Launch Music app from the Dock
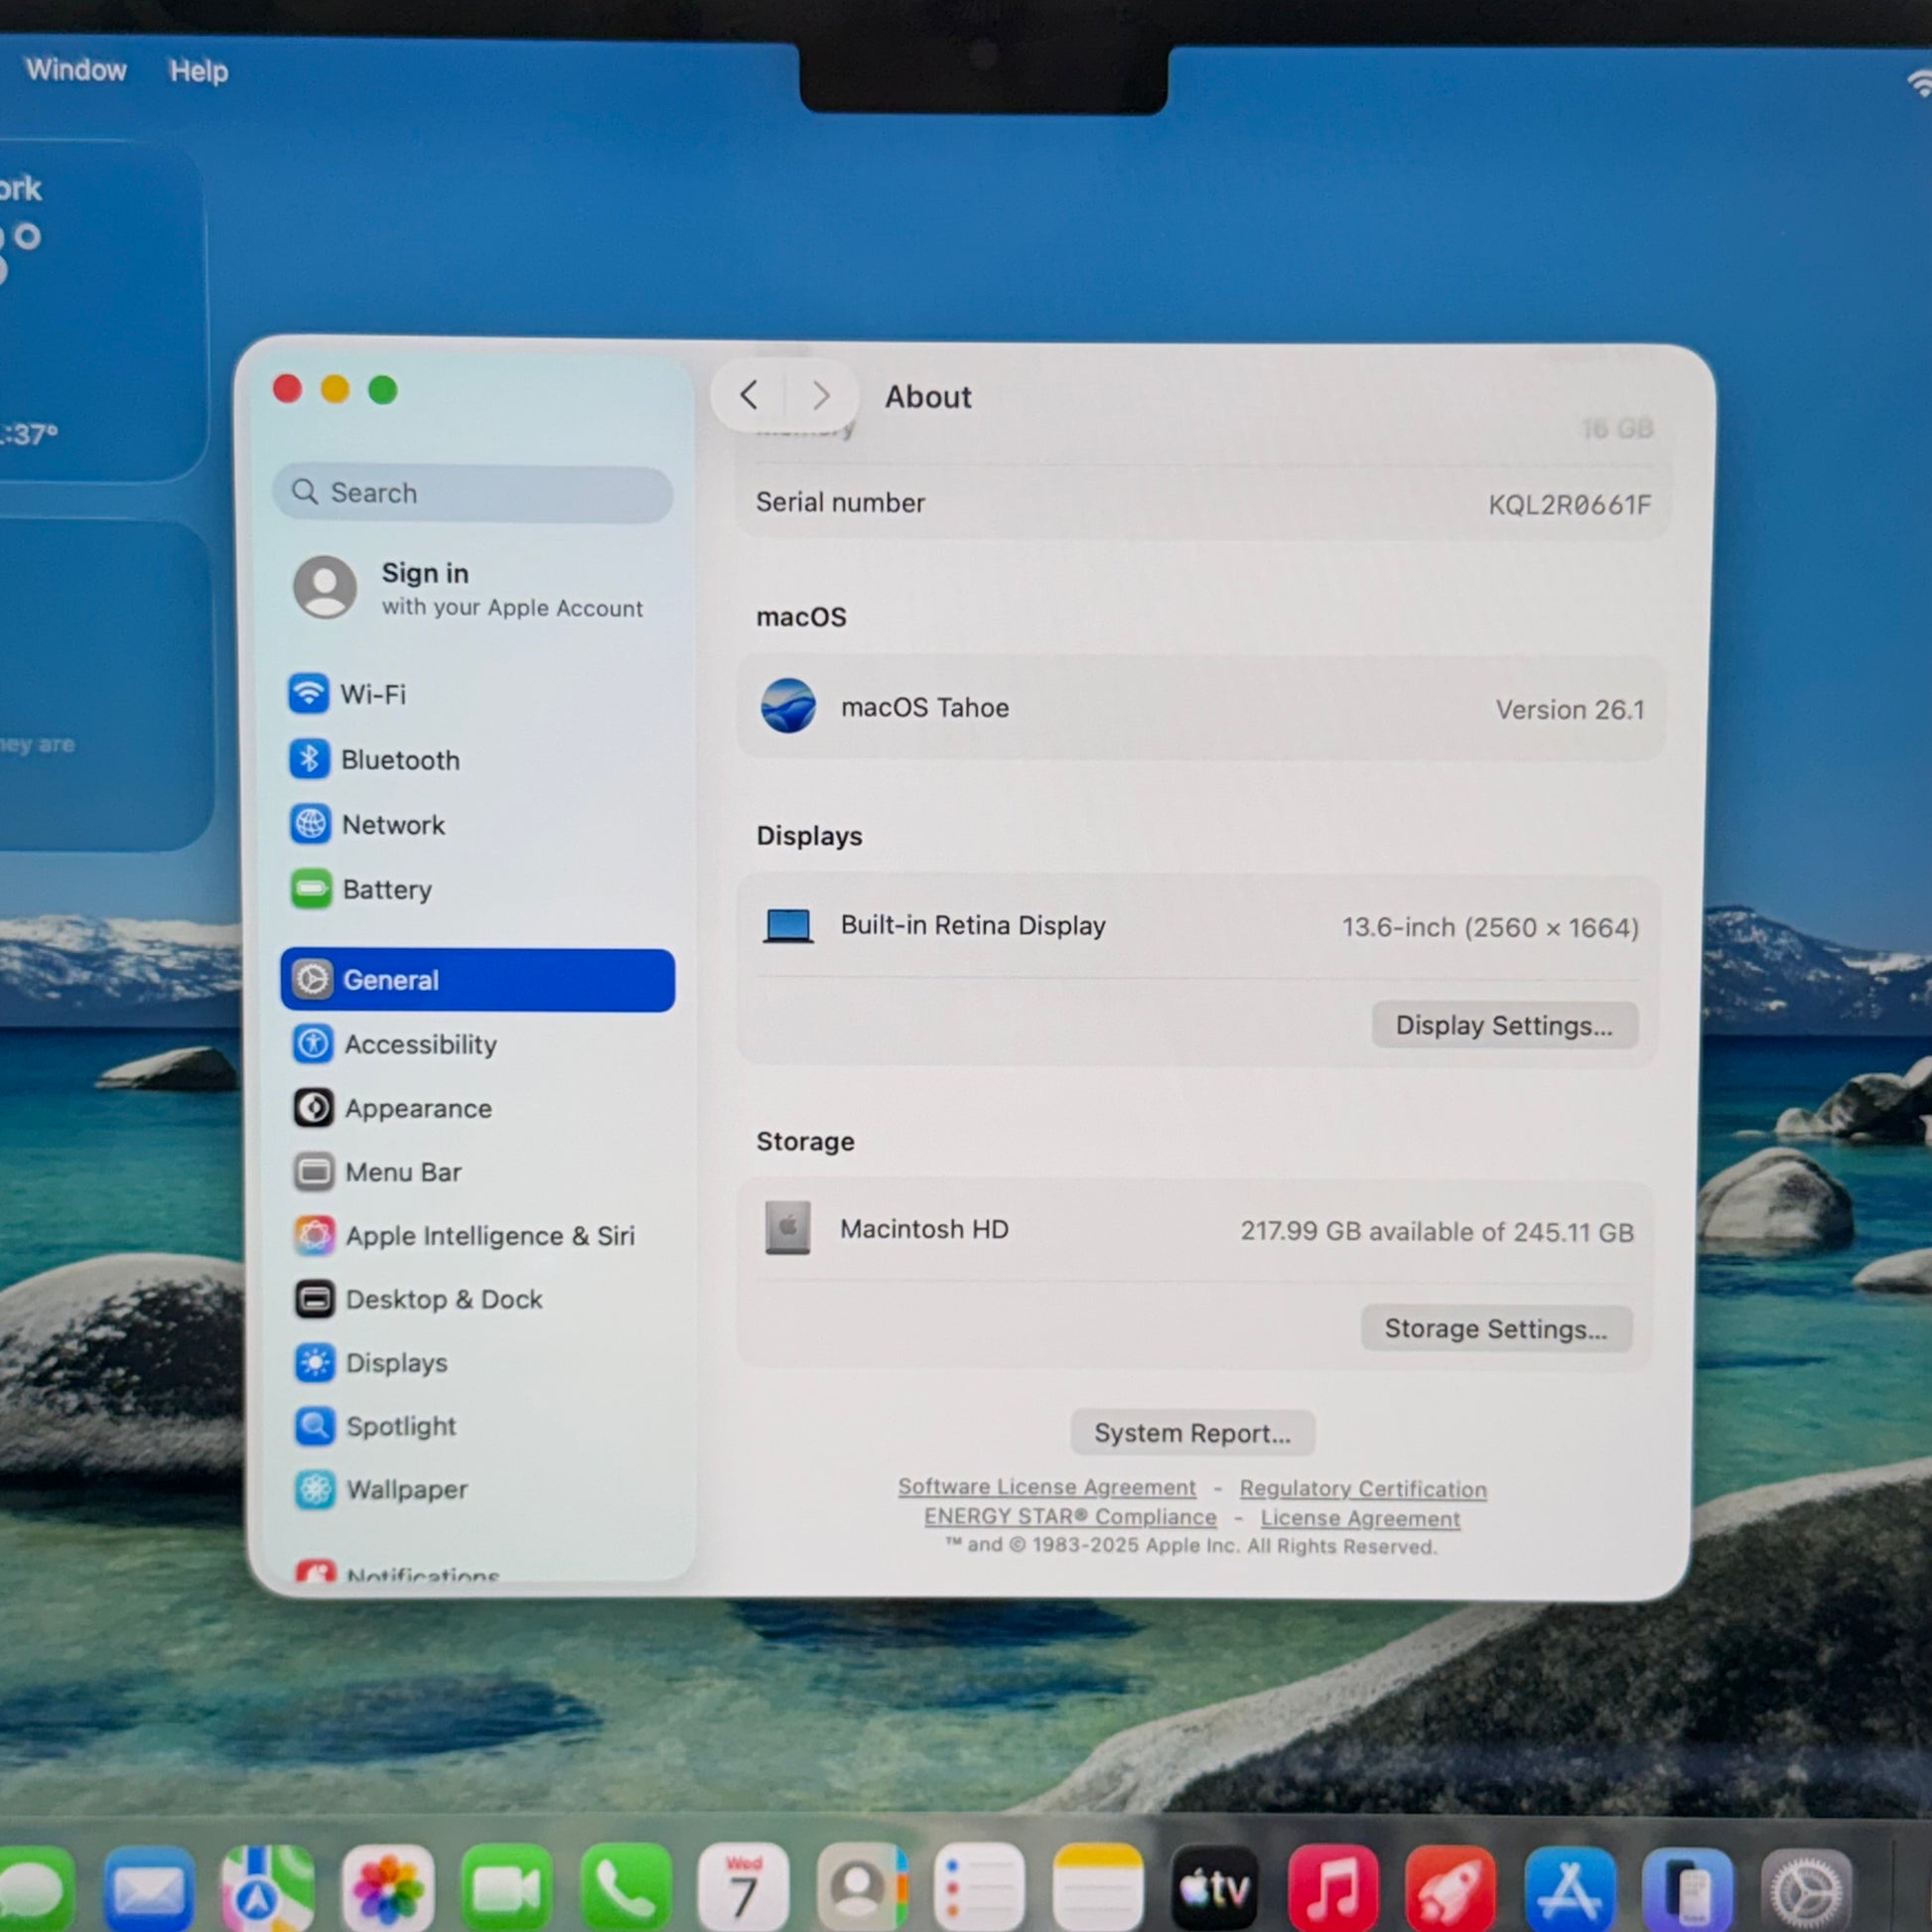This screenshot has width=1932, height=1932. pyautogui.click(x=1332, y=1888)
